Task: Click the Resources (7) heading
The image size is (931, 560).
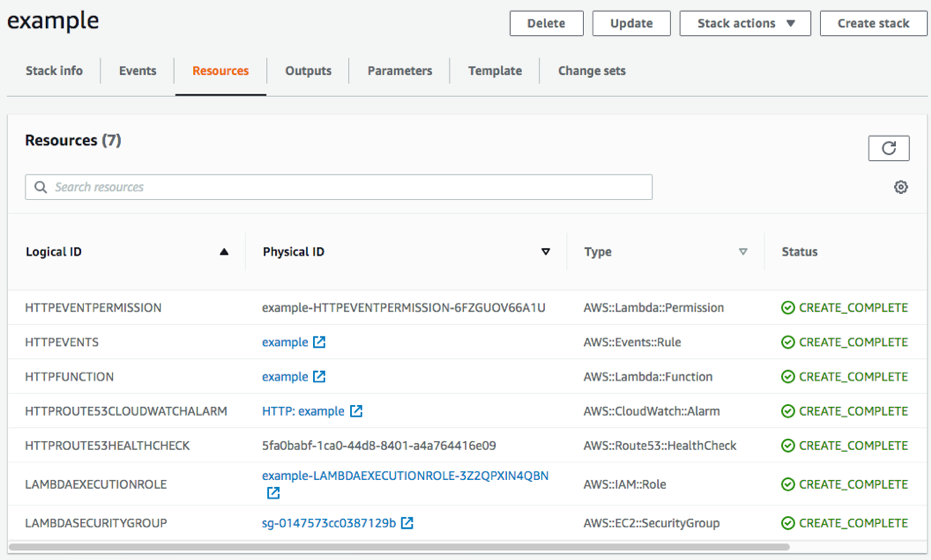Action: click(73, 140)
